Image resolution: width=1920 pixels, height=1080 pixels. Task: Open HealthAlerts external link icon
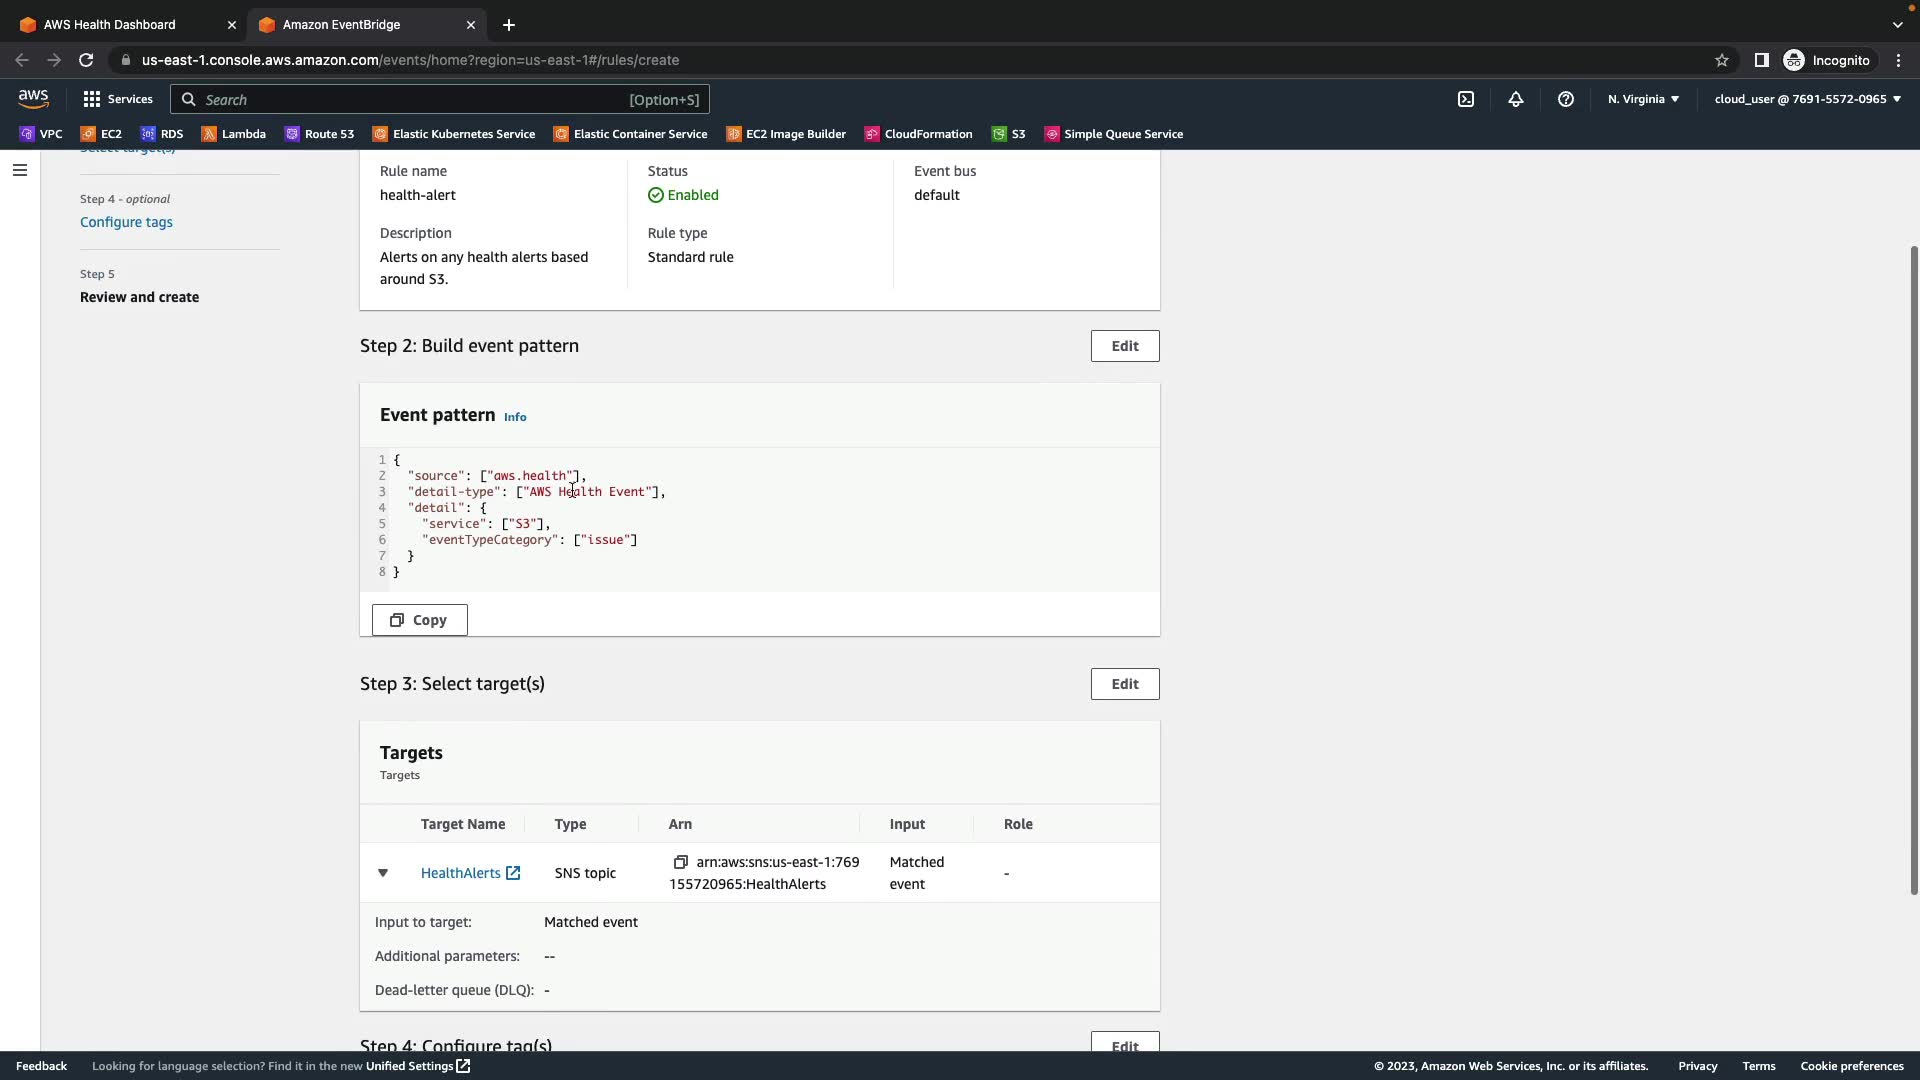tap(513, 873)
